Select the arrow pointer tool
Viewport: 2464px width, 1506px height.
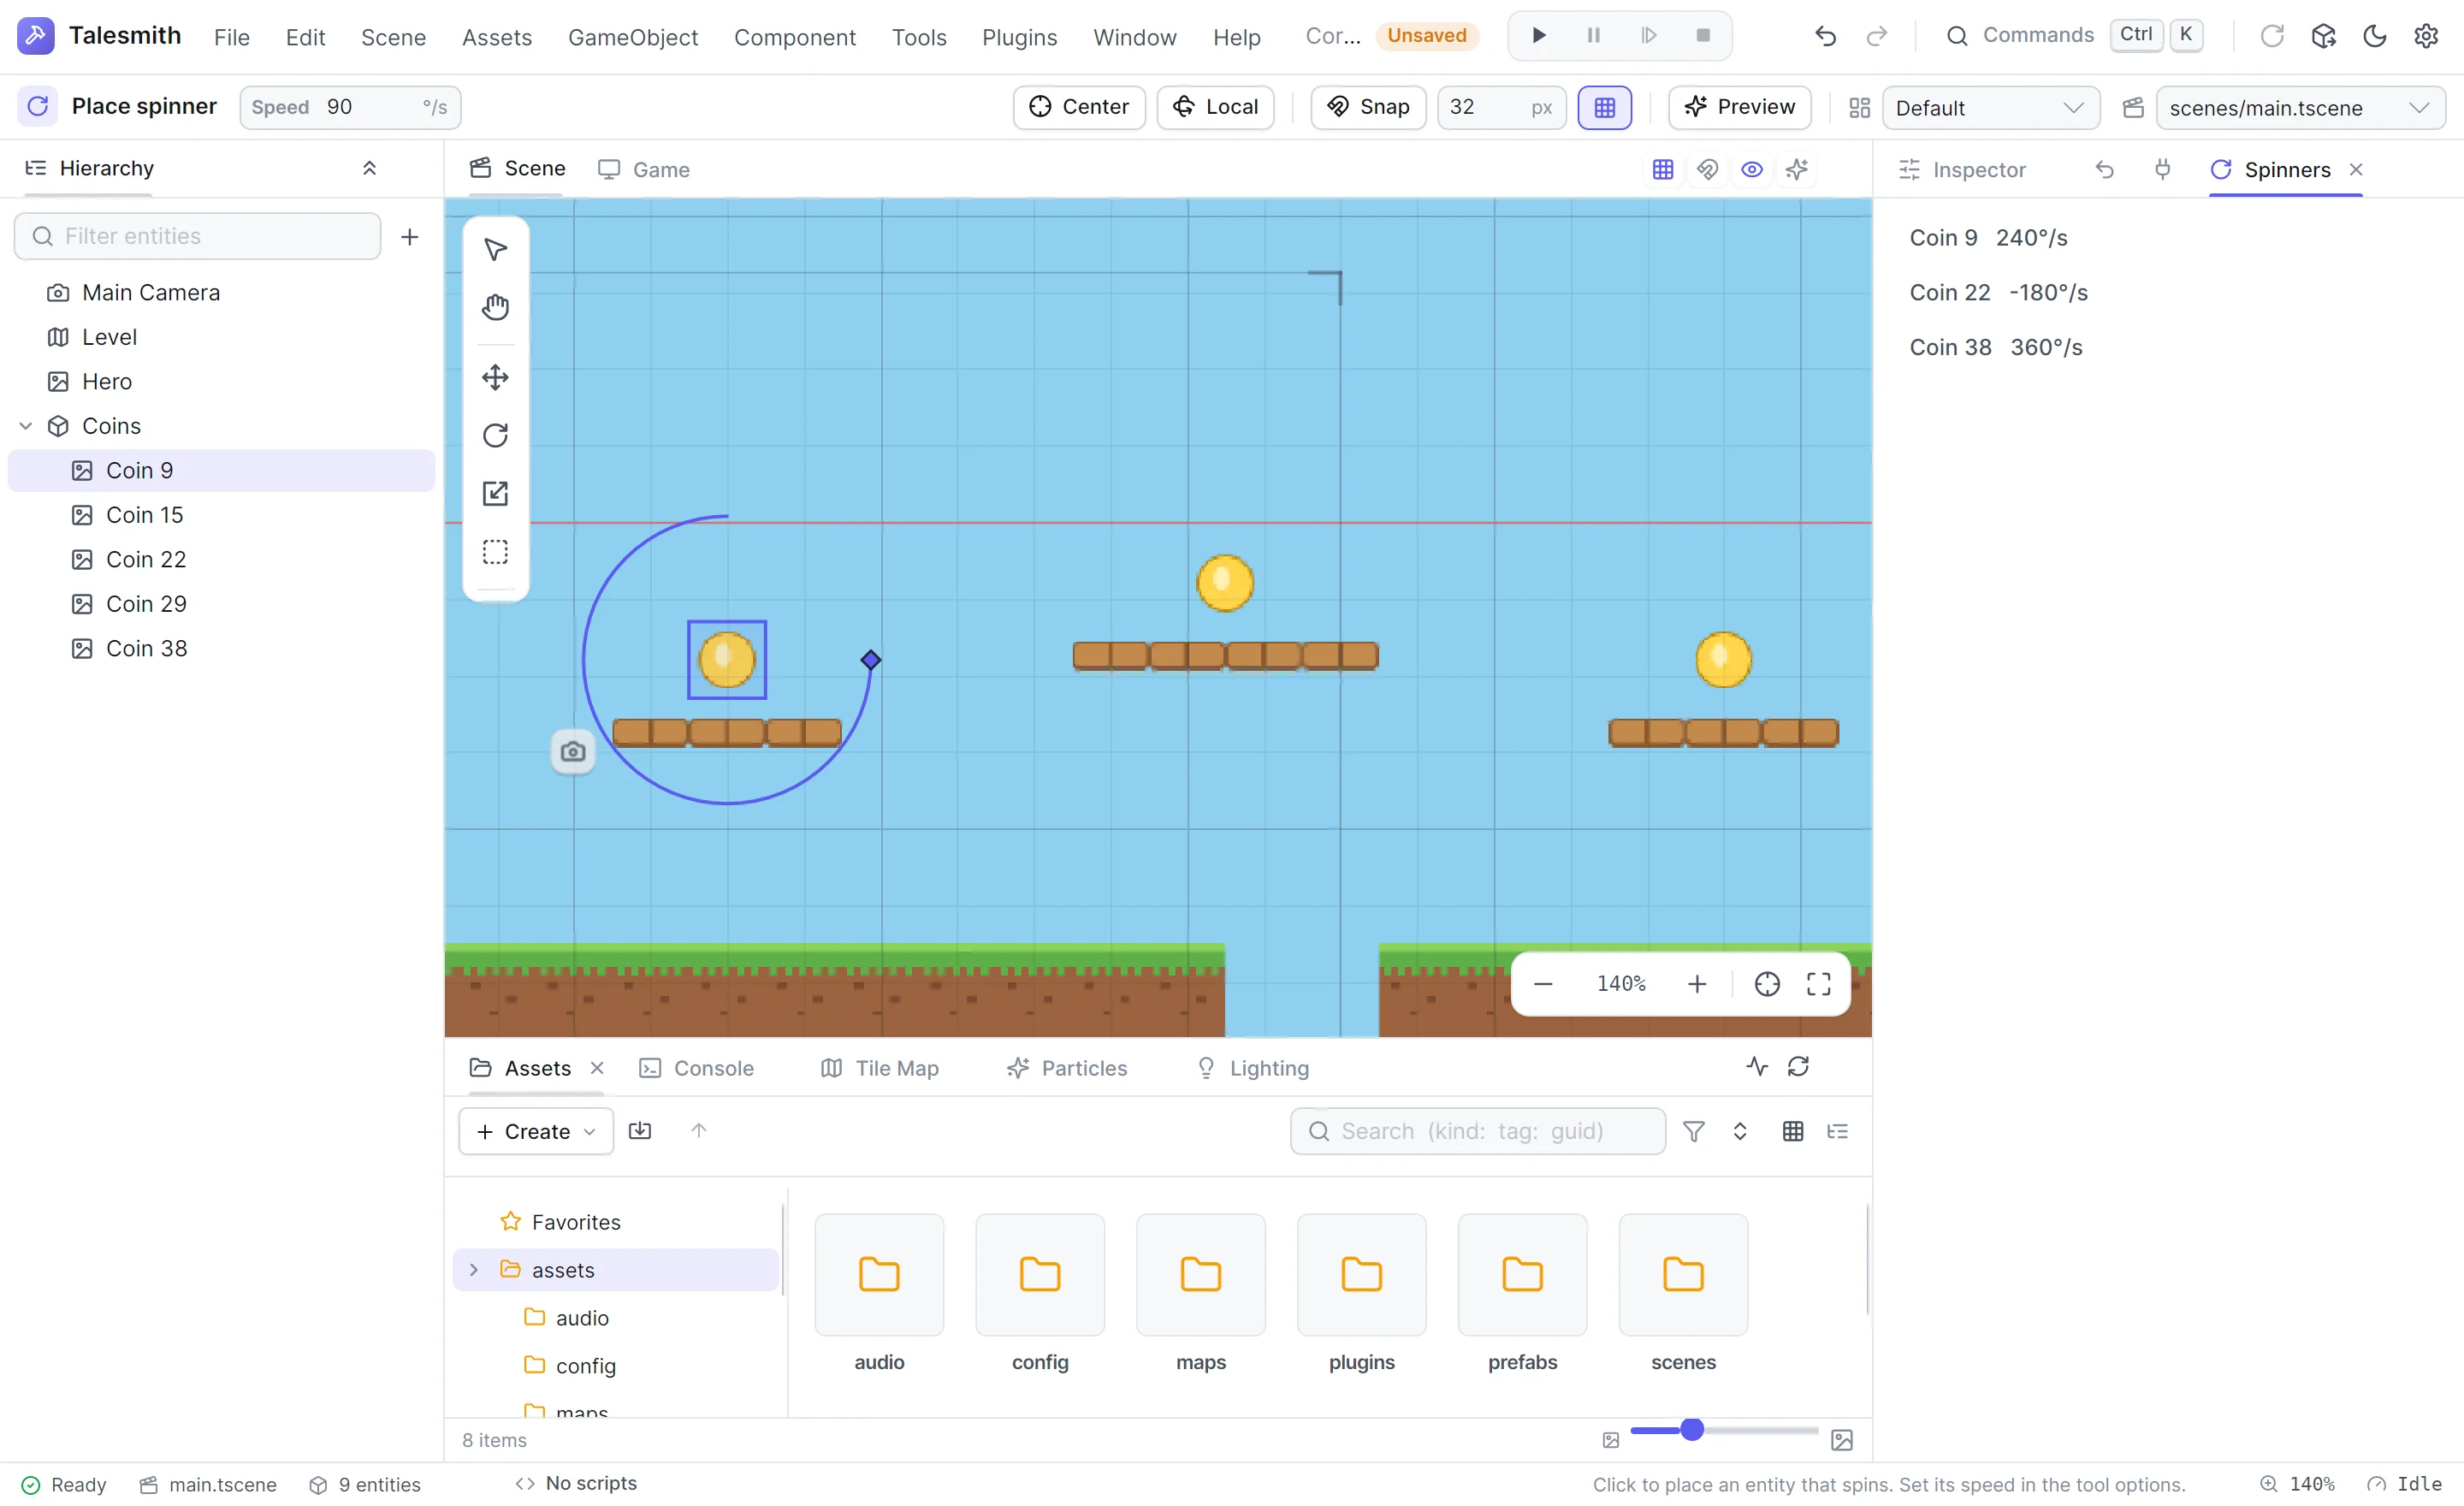495,249
